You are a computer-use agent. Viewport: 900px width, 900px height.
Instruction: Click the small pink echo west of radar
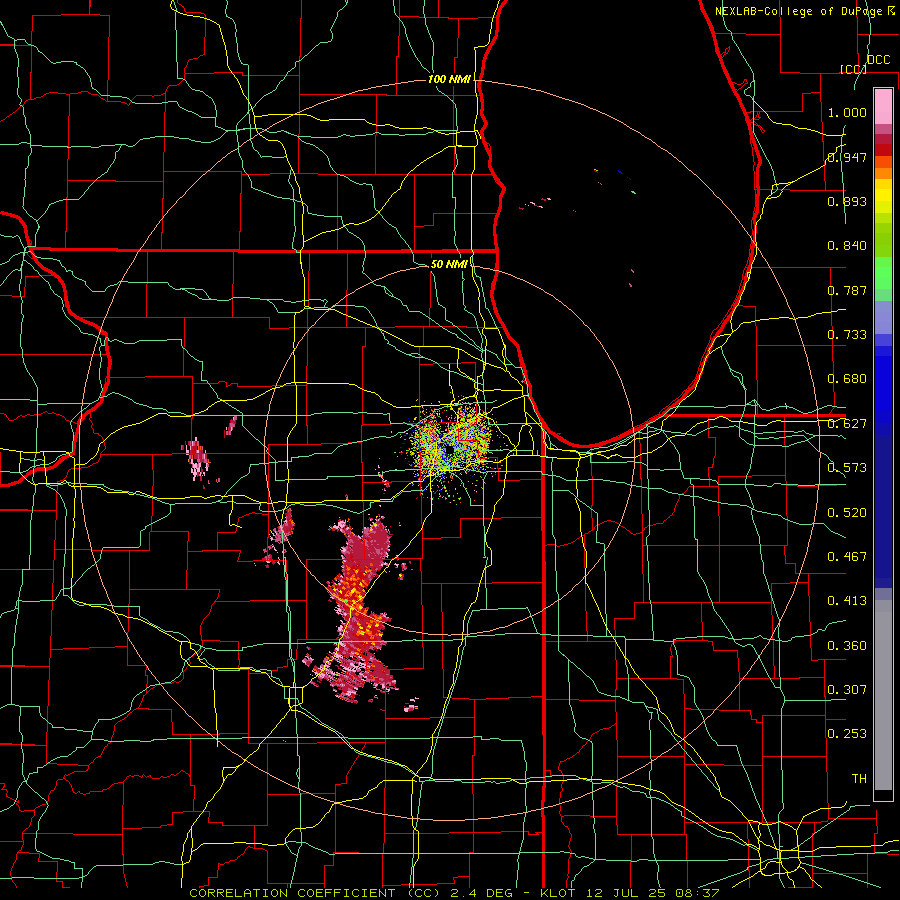click(x=197, y=457)
